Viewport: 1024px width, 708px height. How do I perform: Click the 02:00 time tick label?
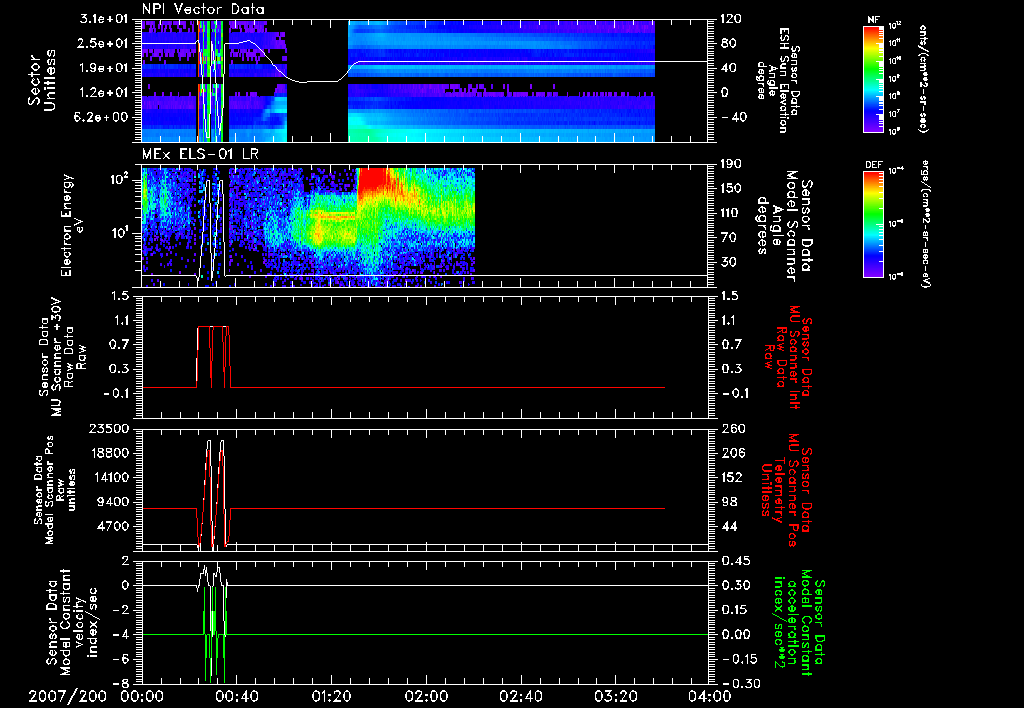(x=426, y=696)
